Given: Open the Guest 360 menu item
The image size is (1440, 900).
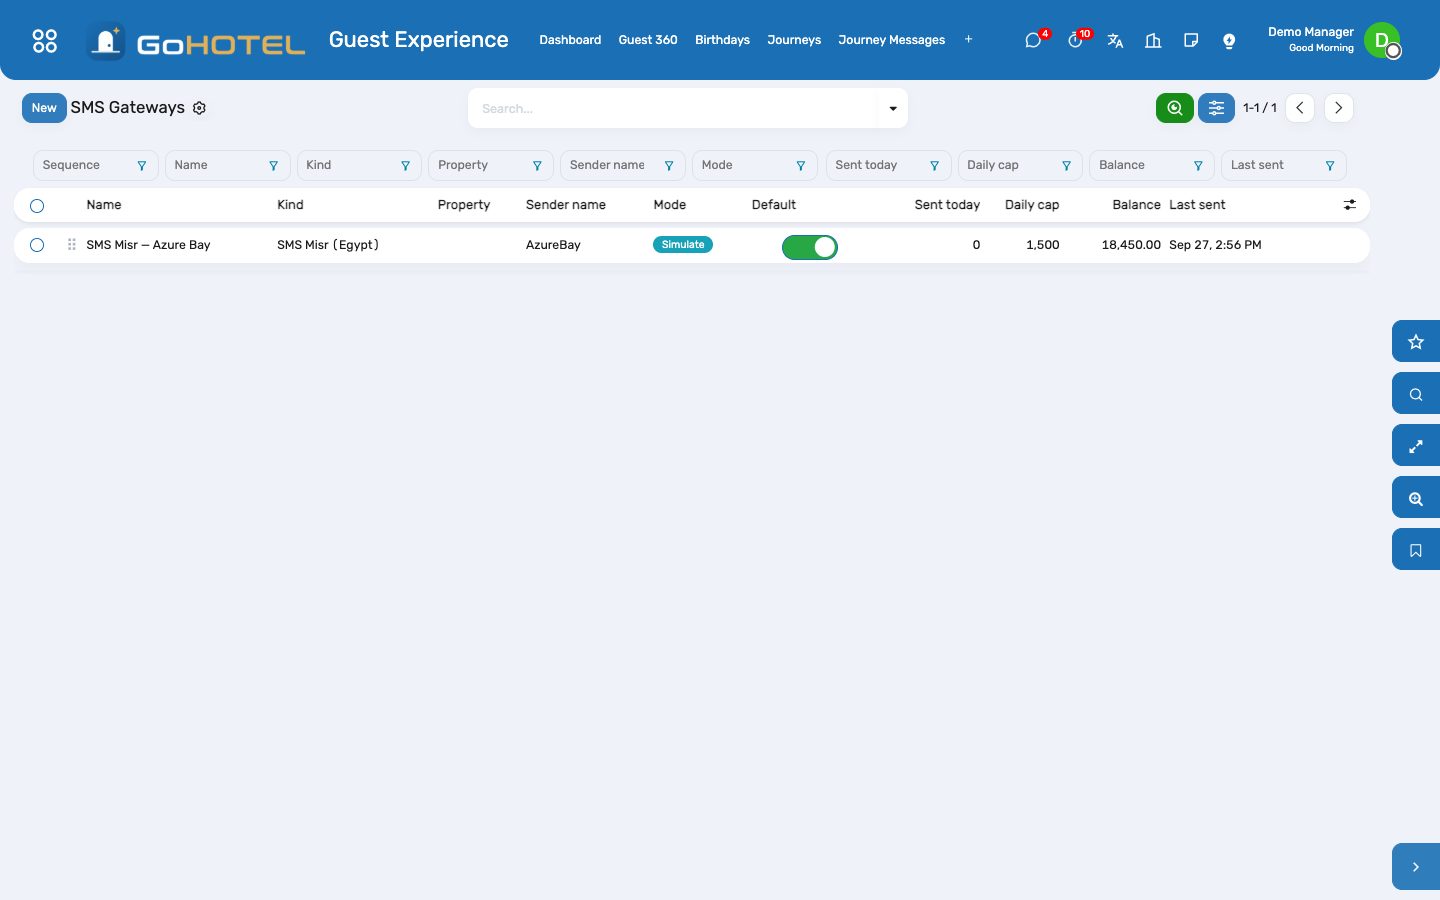Looking at the screenshot, I should point(648,40).
